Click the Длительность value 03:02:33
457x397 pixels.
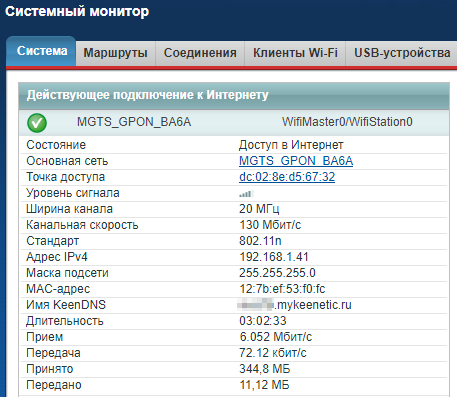pos(263,321)
